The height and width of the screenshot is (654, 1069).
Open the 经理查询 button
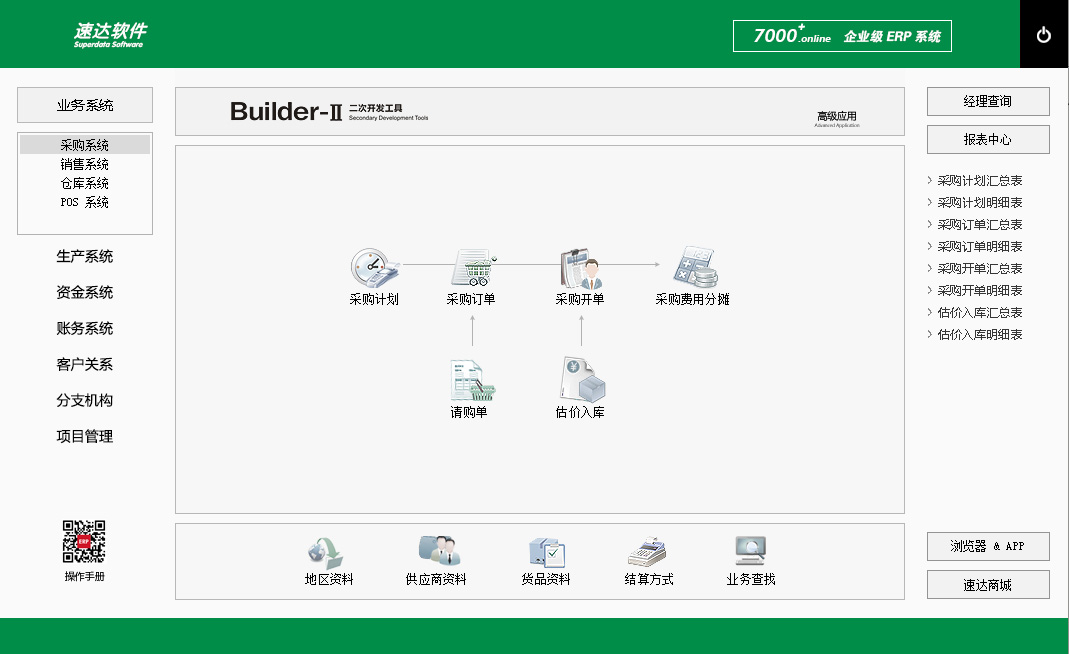(x=988, y=102)
